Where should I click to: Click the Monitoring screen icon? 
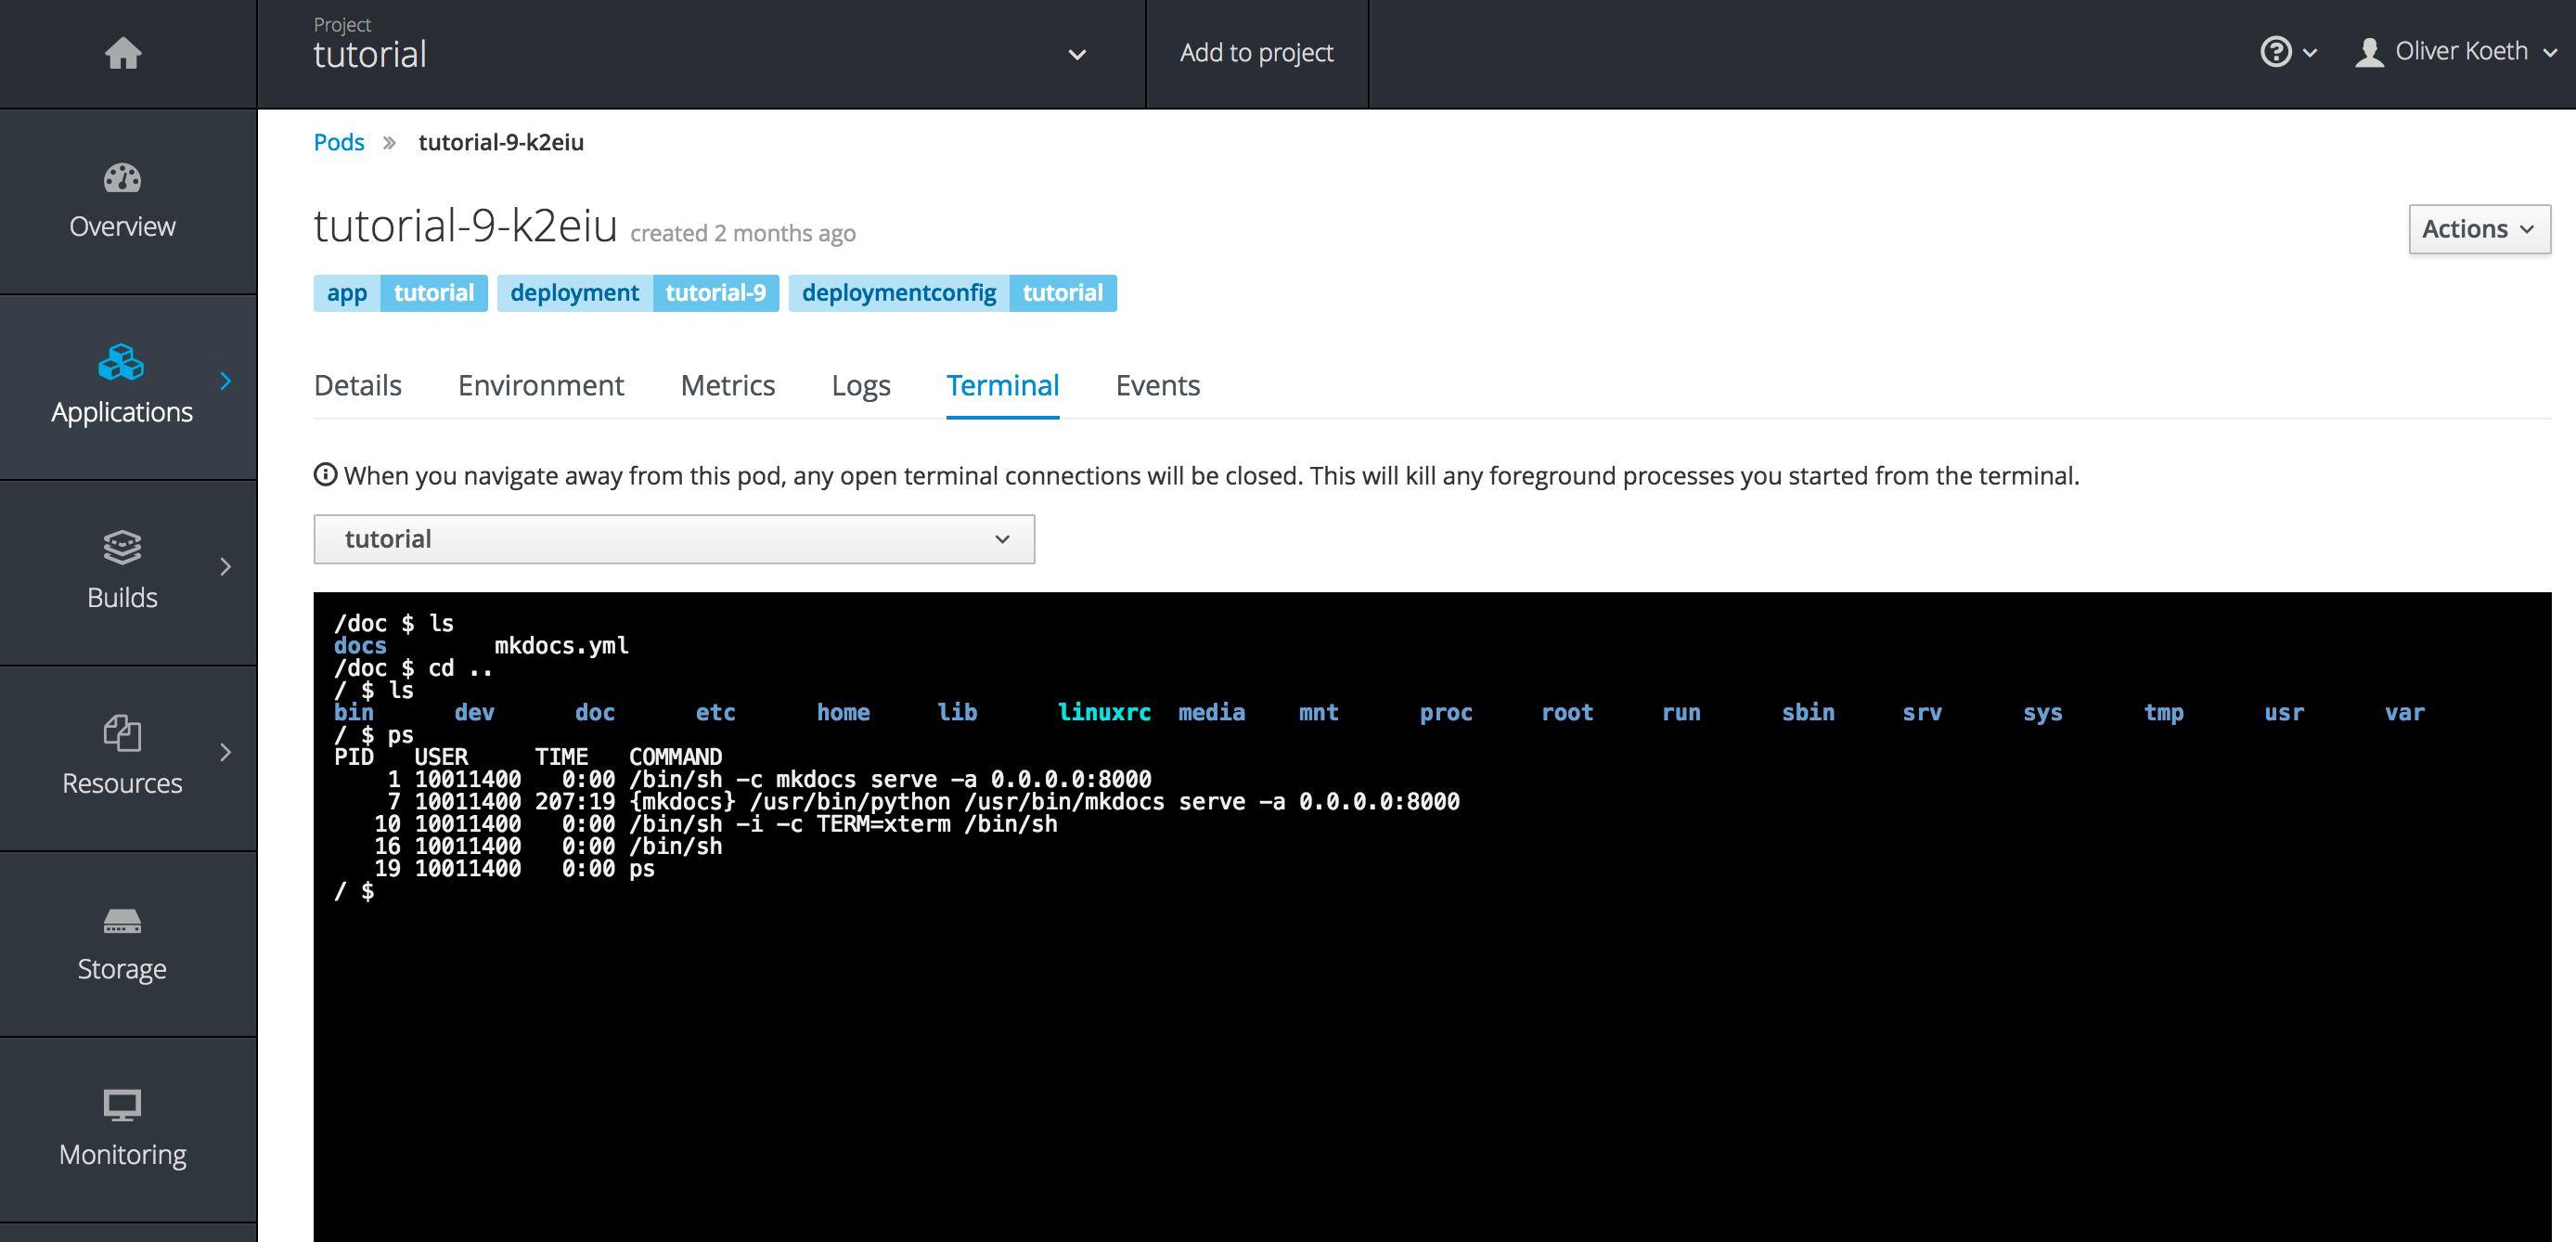click(122, 1105)
